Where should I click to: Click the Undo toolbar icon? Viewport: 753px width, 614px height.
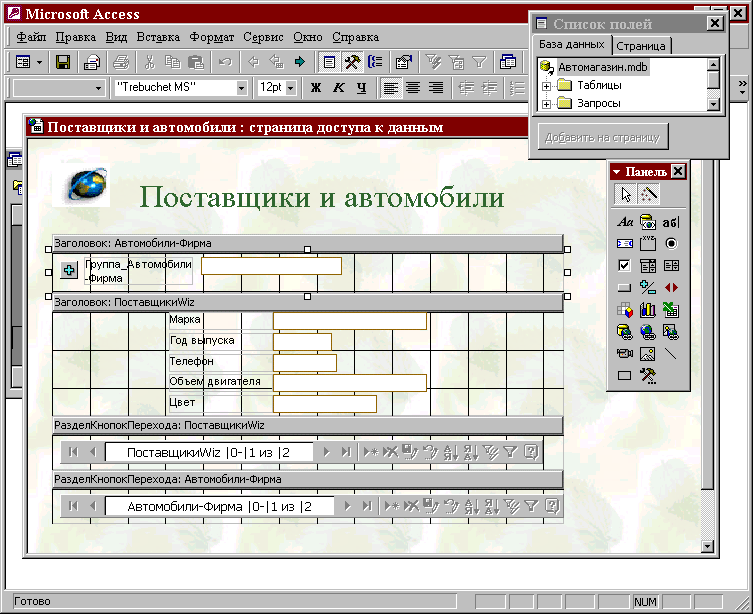point(225,62)
